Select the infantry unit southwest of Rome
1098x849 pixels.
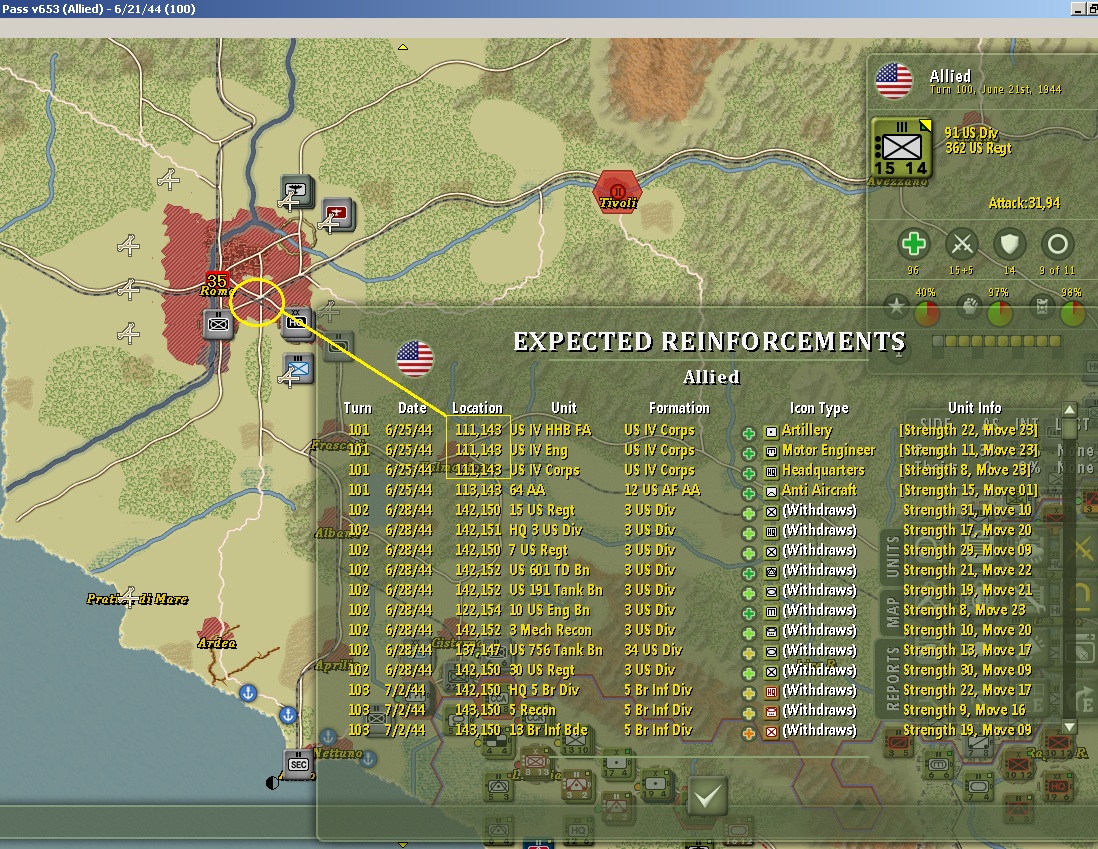tap(218, 324)
